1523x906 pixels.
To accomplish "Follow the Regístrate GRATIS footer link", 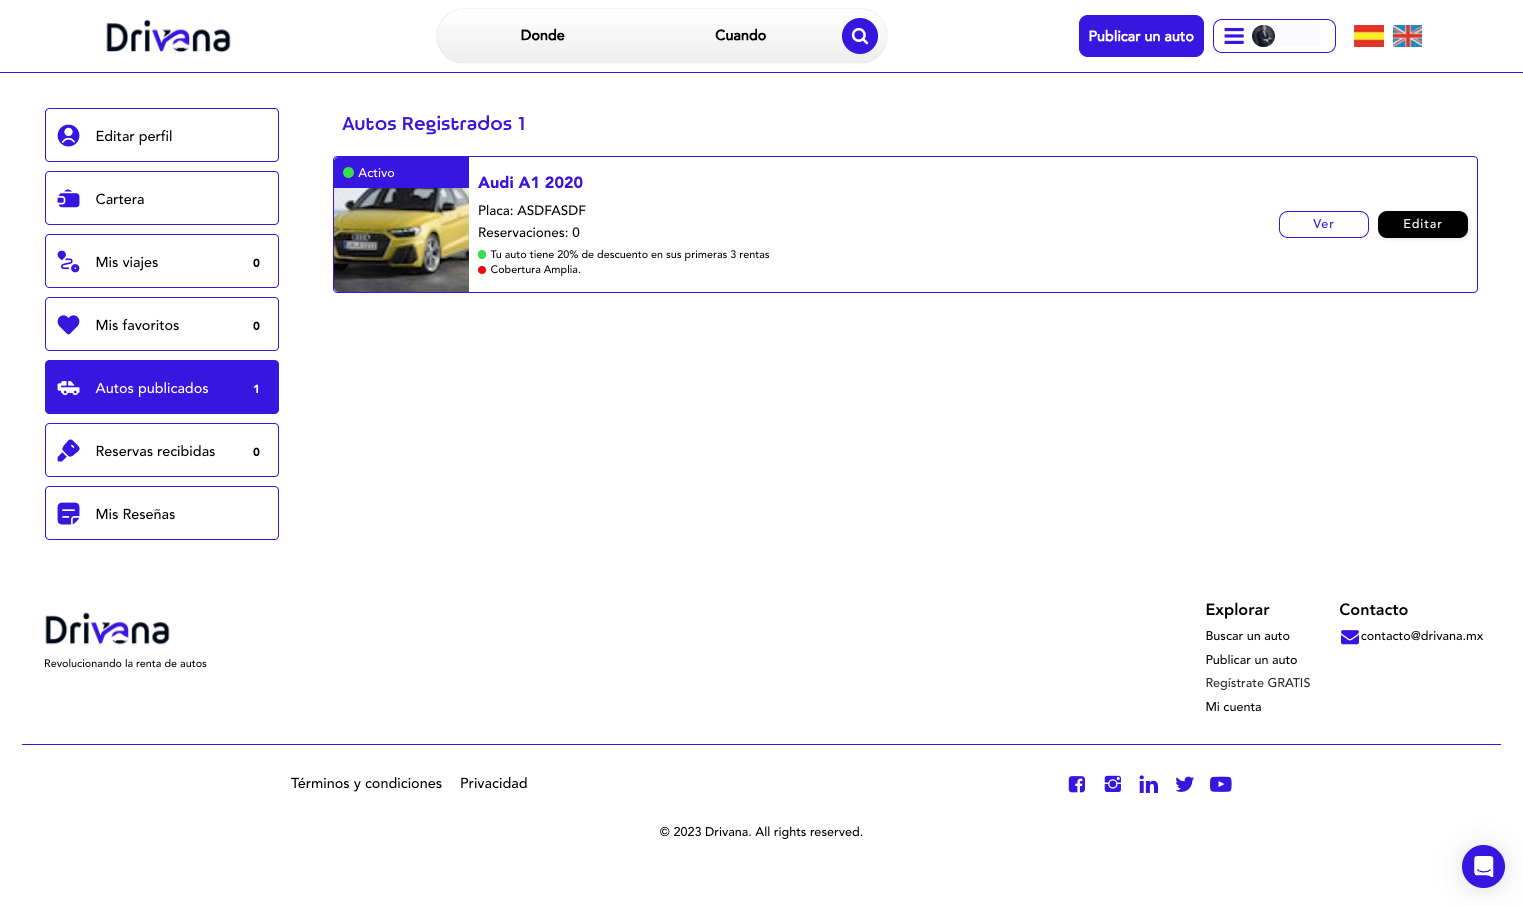I will 1257,683.
